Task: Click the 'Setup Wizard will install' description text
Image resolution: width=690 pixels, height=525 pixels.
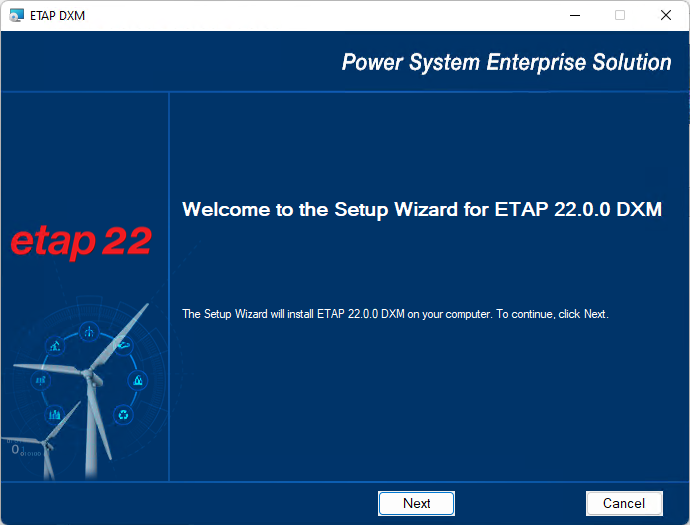Action: 395,314
